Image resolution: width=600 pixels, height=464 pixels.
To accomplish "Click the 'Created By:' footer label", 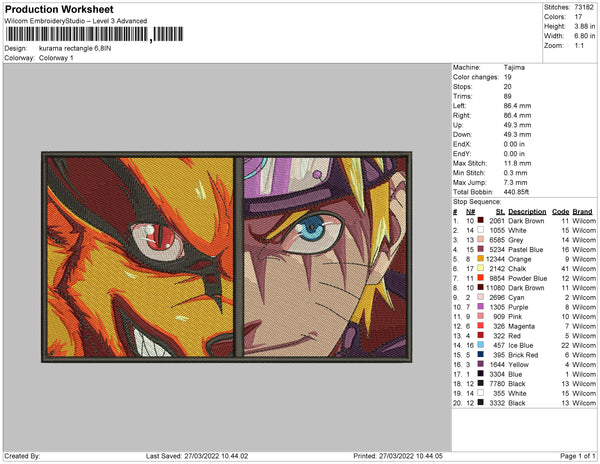I will [22, 456].
